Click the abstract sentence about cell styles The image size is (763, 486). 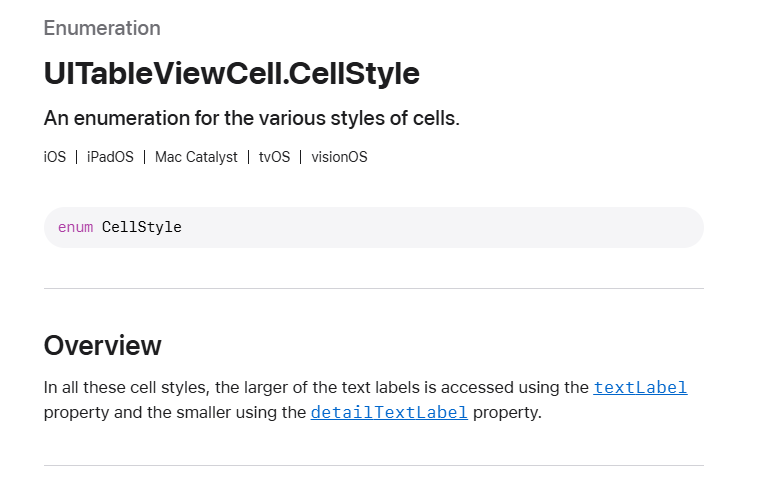point(252,118)
